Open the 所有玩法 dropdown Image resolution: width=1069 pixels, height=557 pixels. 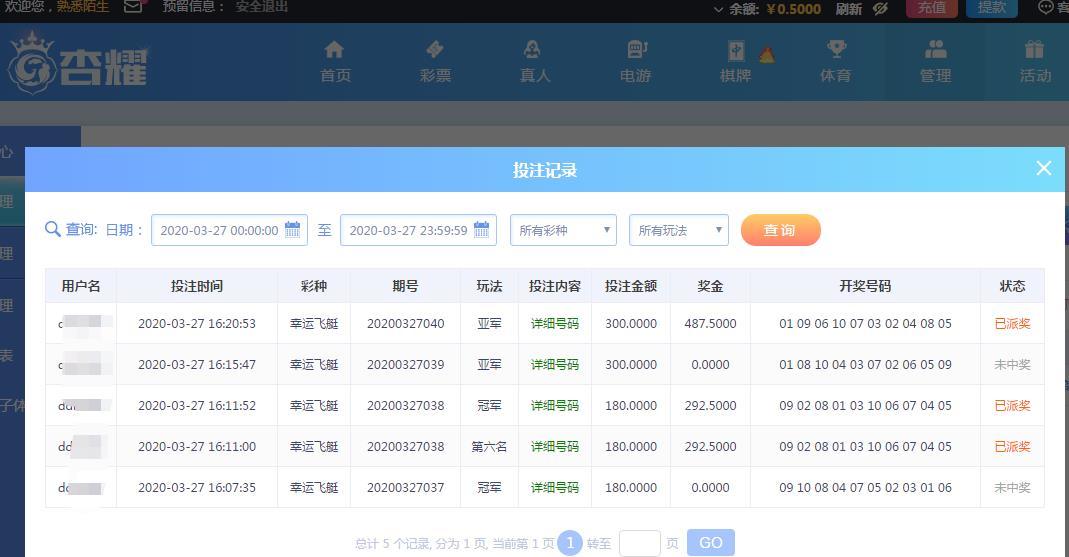[x=678, y=230]
